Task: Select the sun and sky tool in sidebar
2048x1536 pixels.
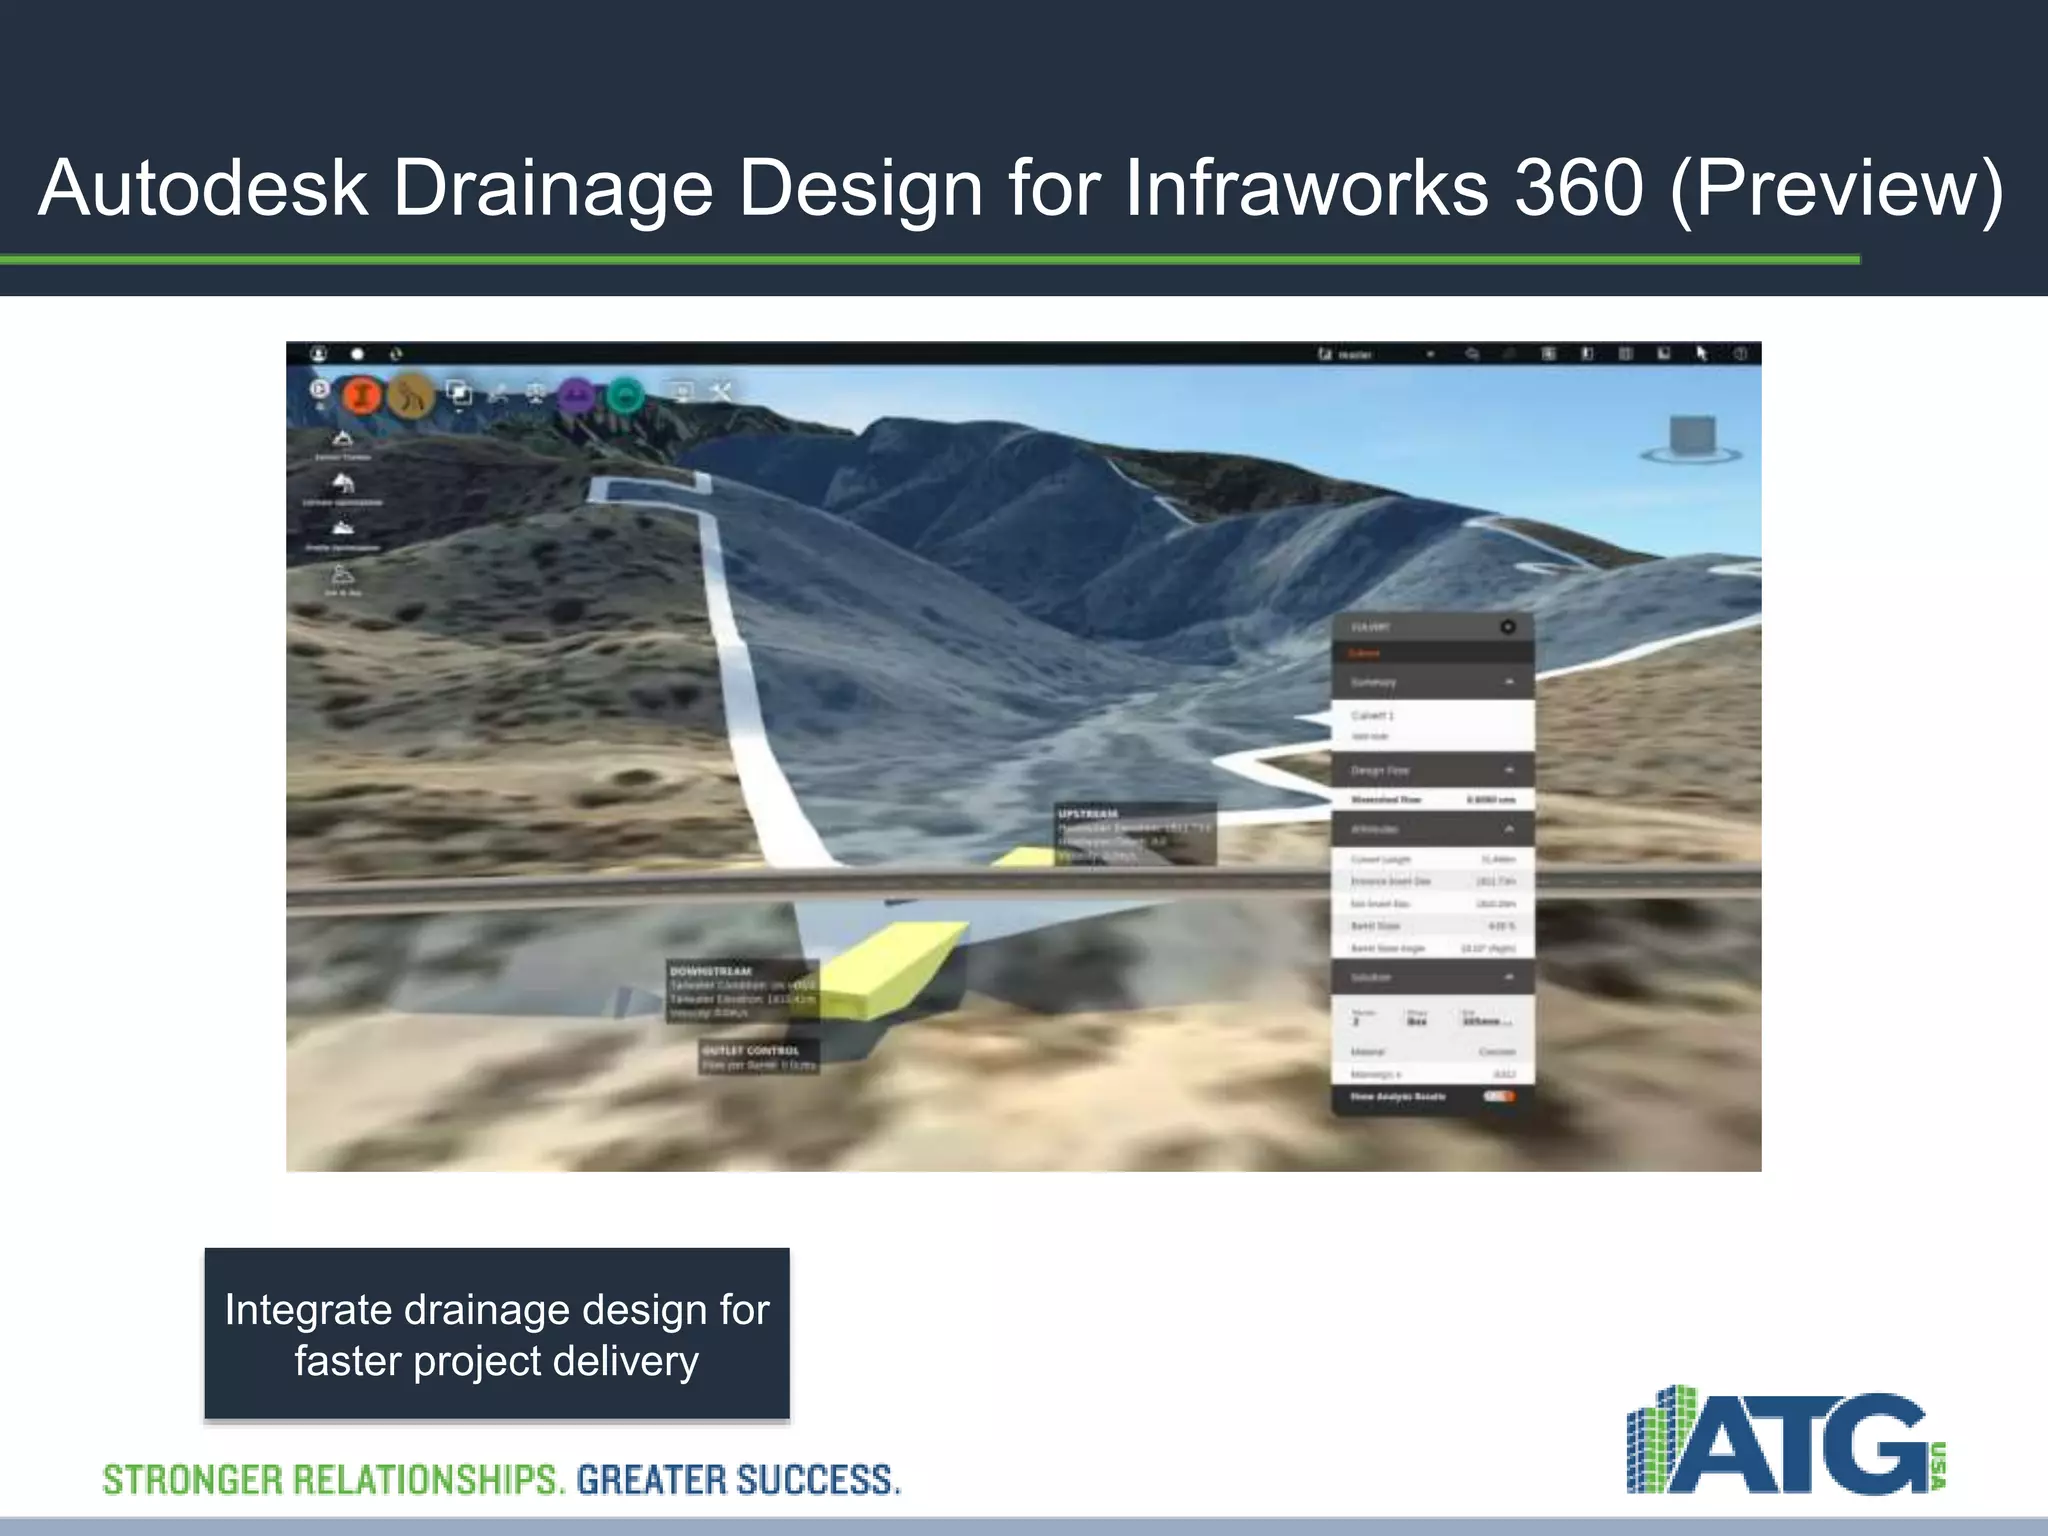Action: (343, 580)
